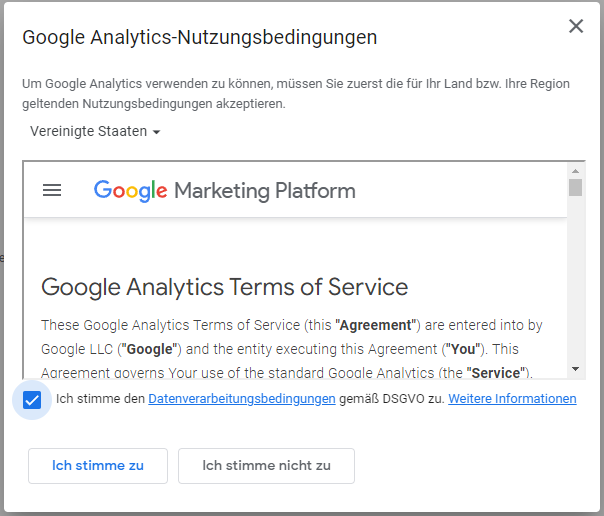Follow the Weitere Informationen link
The width and height of the screenshot is (604, 516).
pyautogui.click(x=512, y=399)
